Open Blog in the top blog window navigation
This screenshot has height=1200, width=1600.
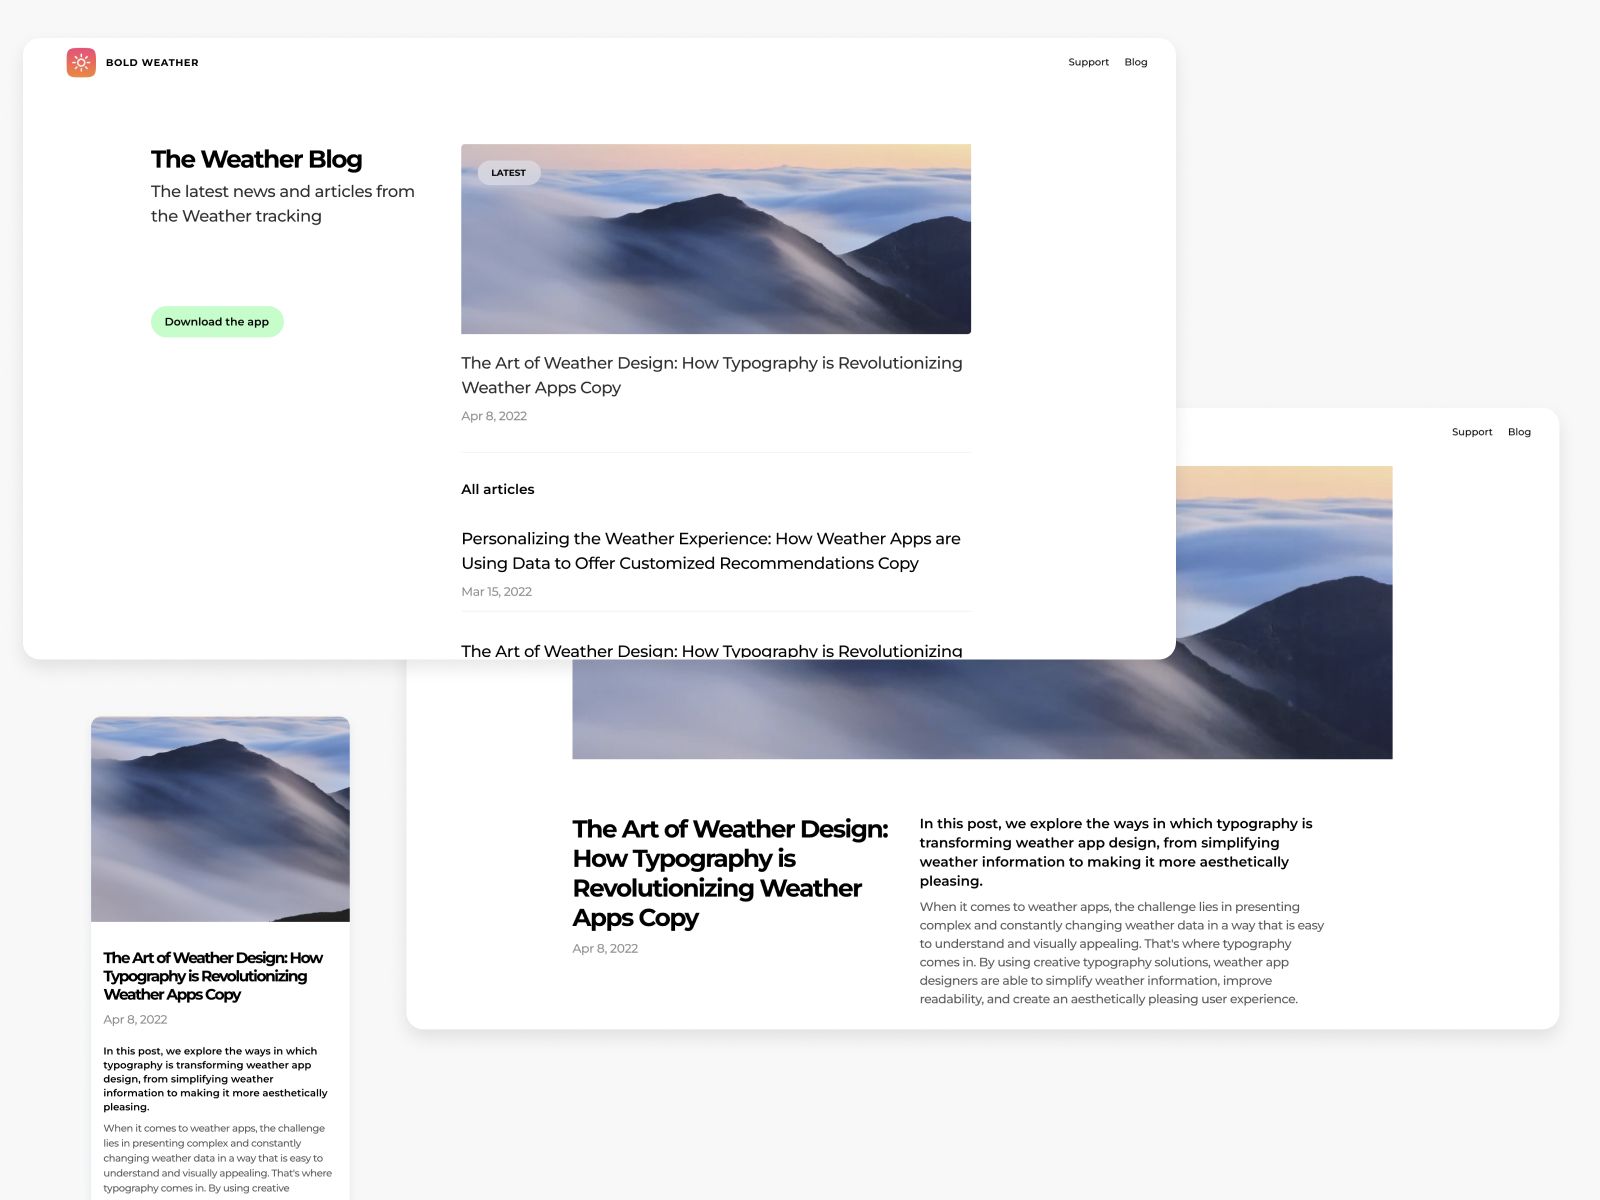pos(1135,62)
